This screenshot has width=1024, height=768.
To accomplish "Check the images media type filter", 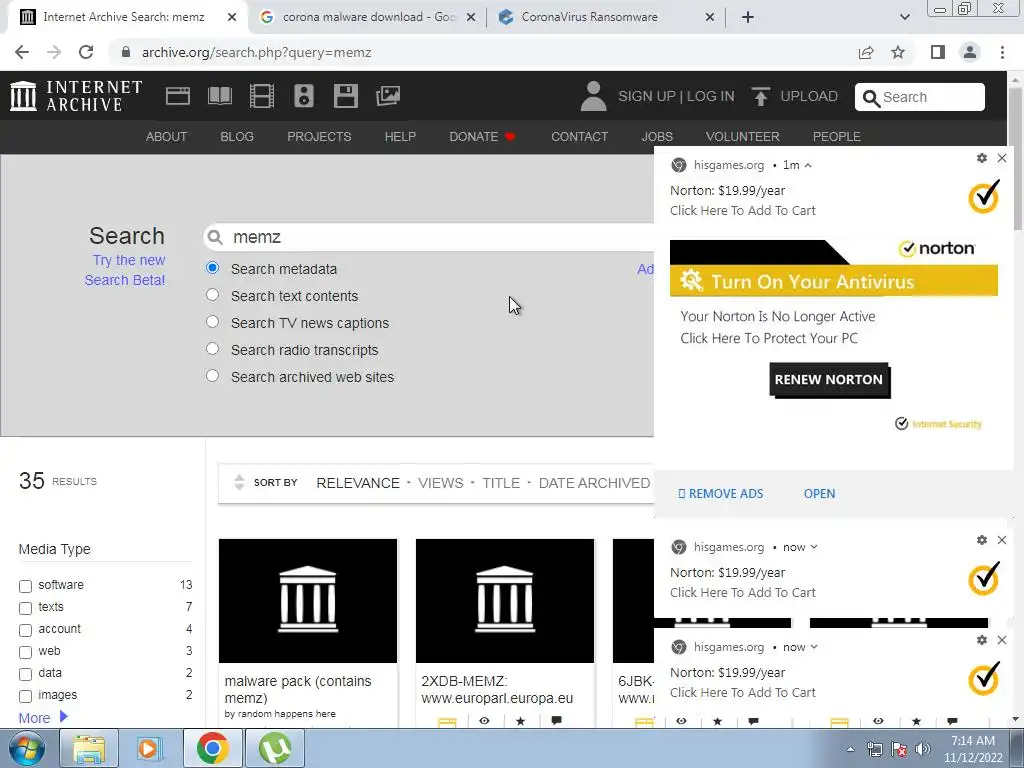I will [25, 696].
